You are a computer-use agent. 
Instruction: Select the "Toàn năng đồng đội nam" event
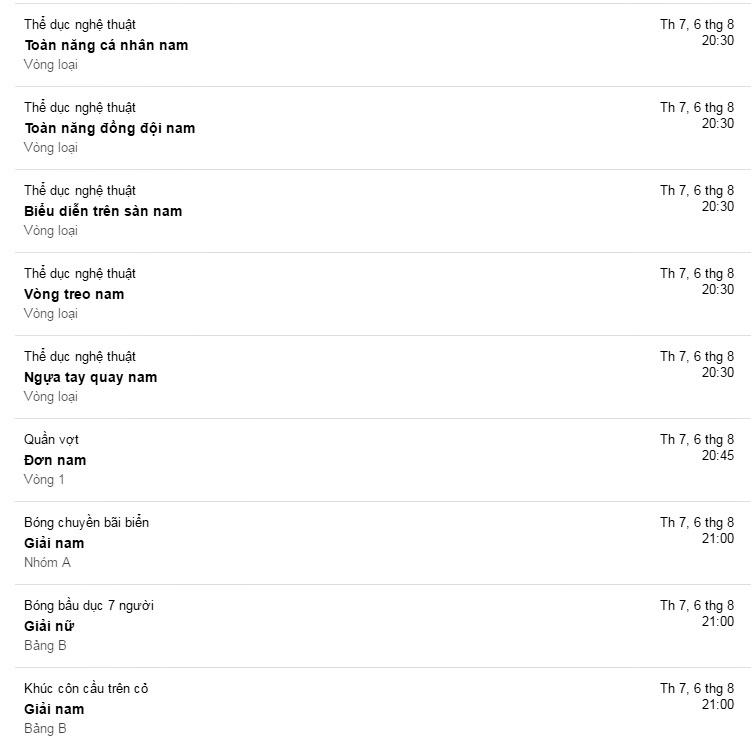point(109,128)
